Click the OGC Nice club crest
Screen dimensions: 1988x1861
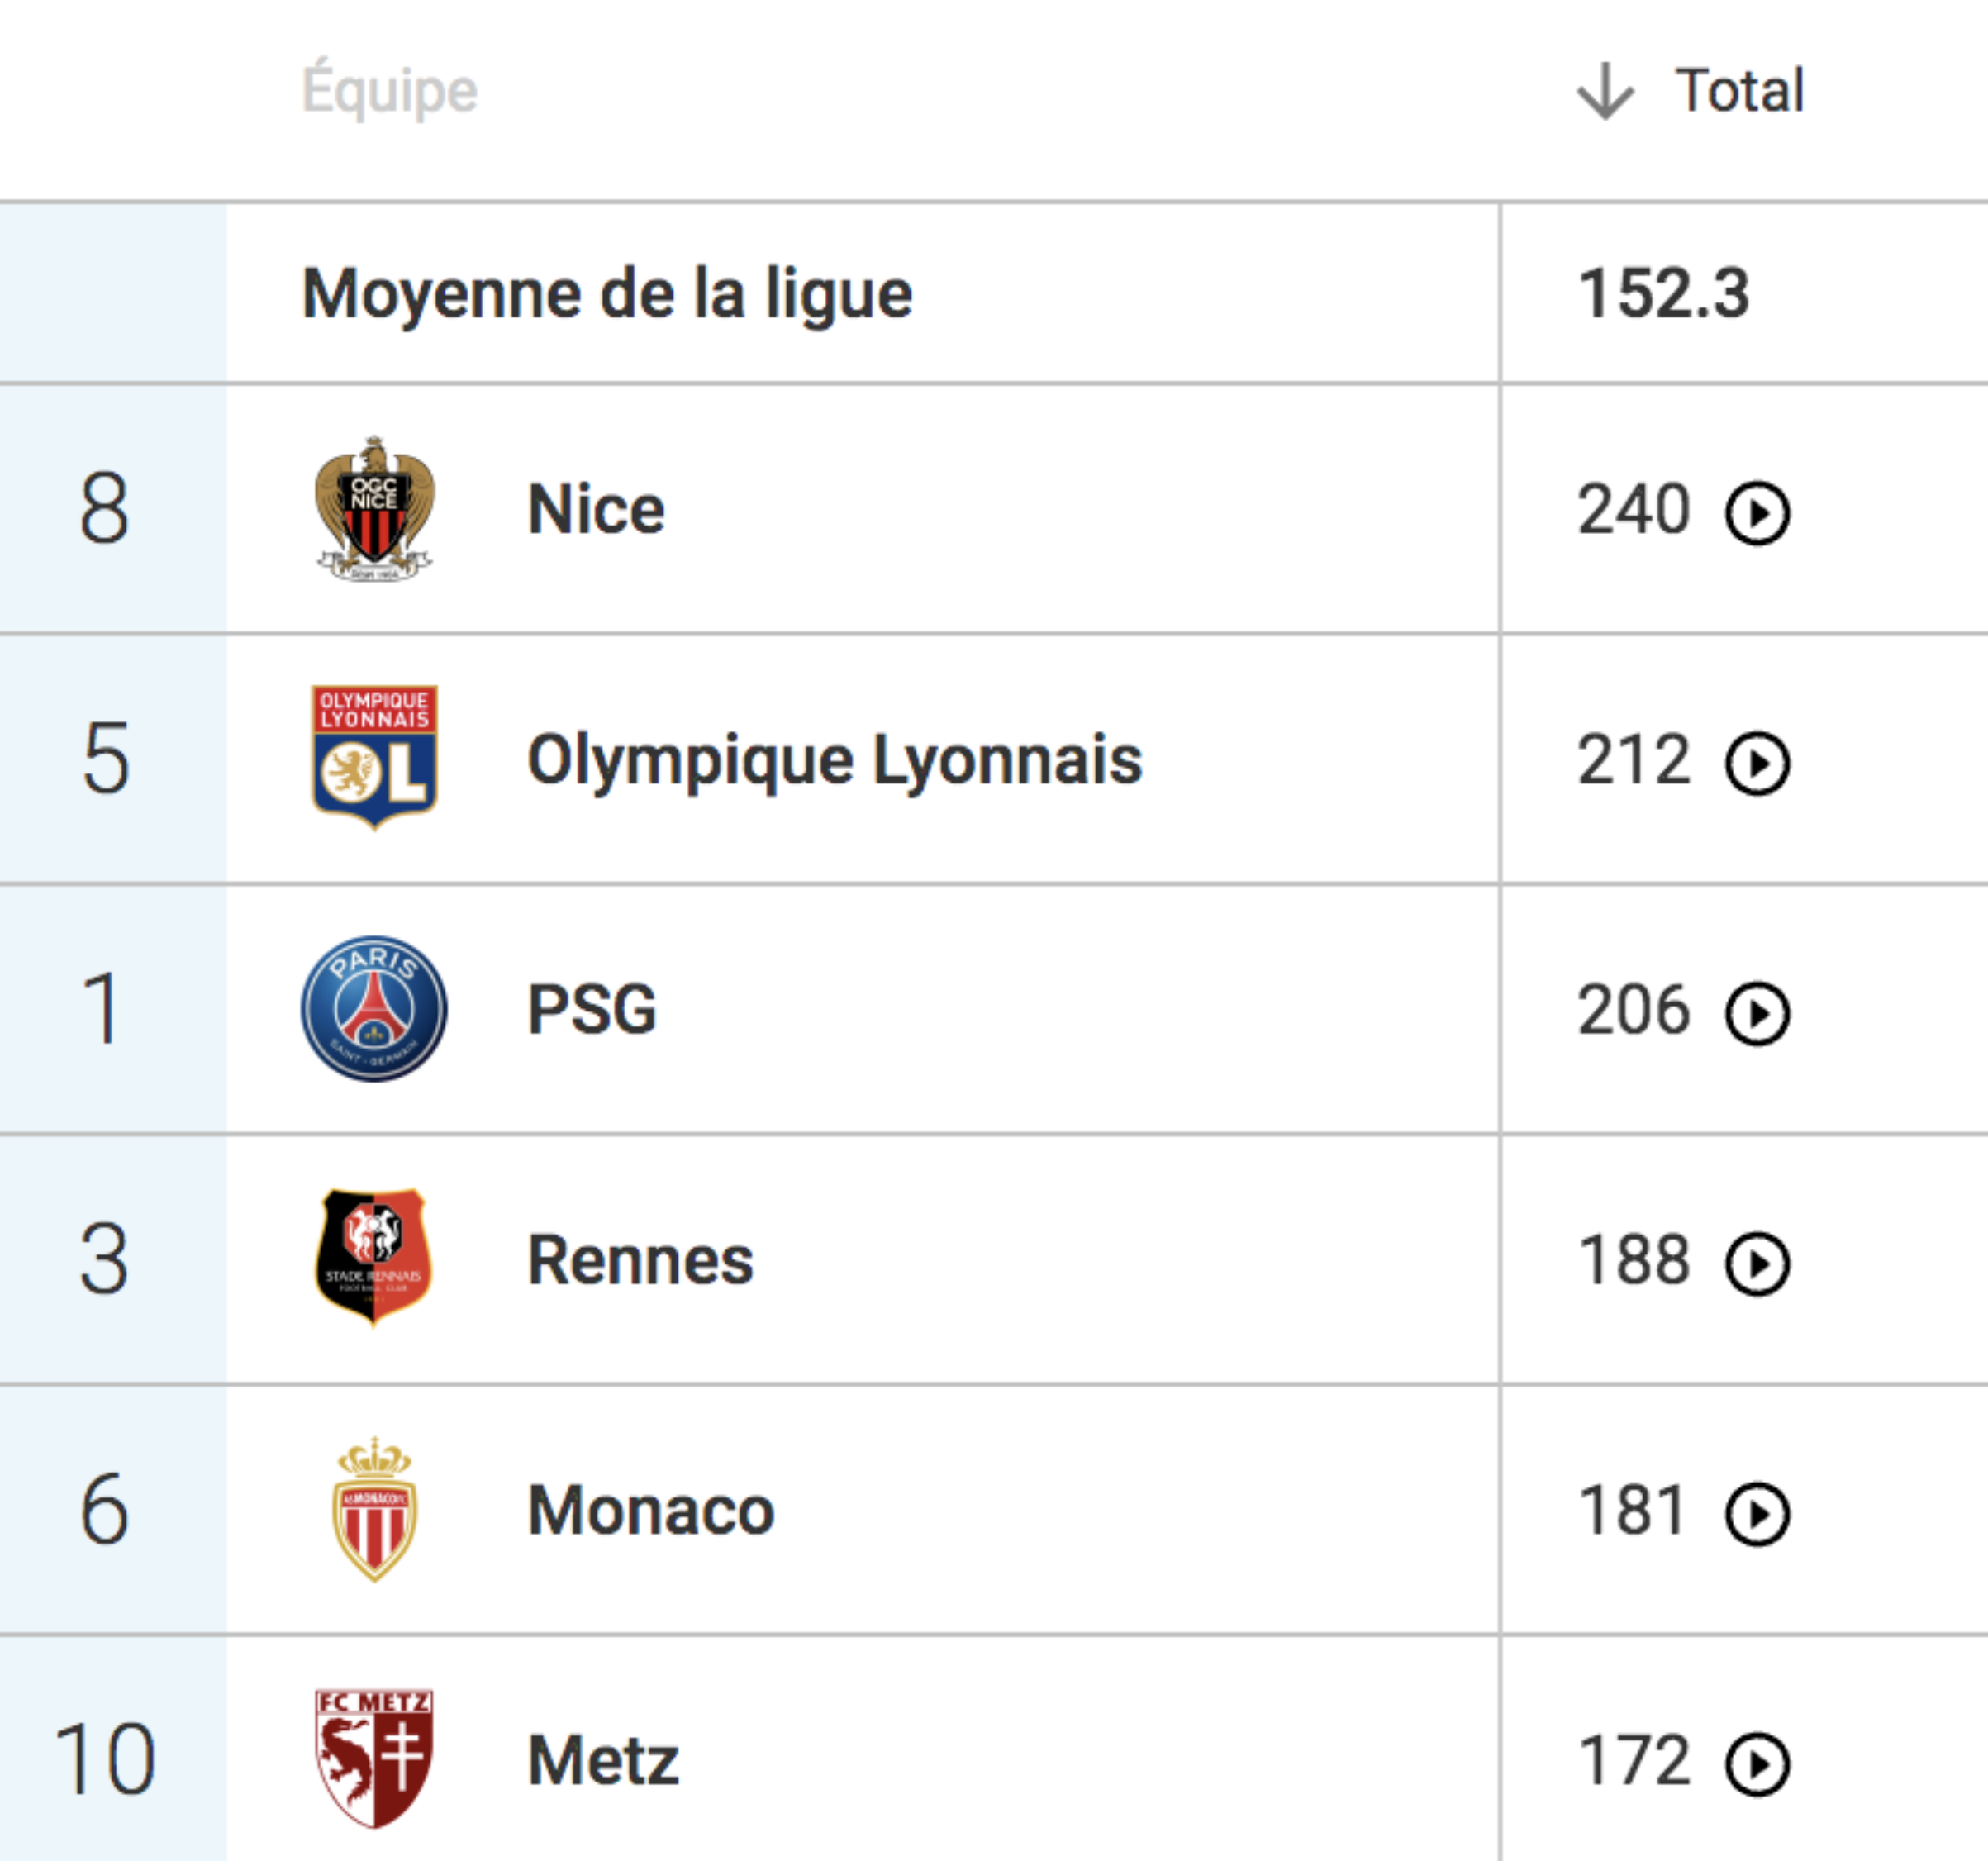pos(374,508)
